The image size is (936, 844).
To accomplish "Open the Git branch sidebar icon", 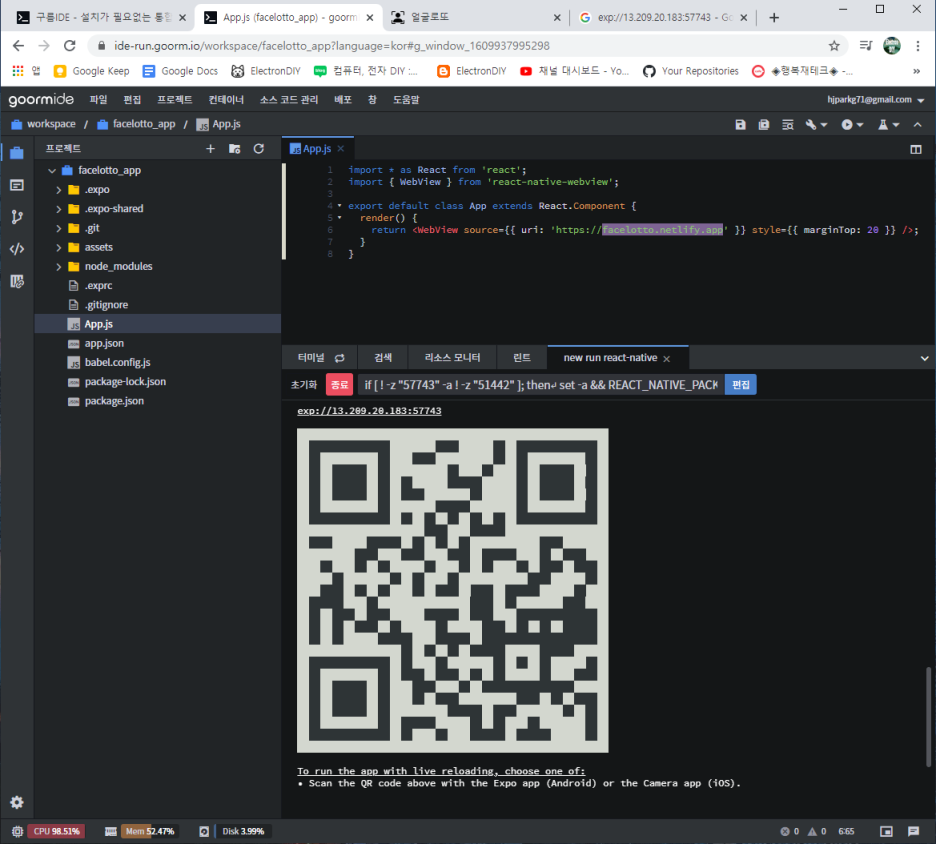I will [x=17, y=217].
